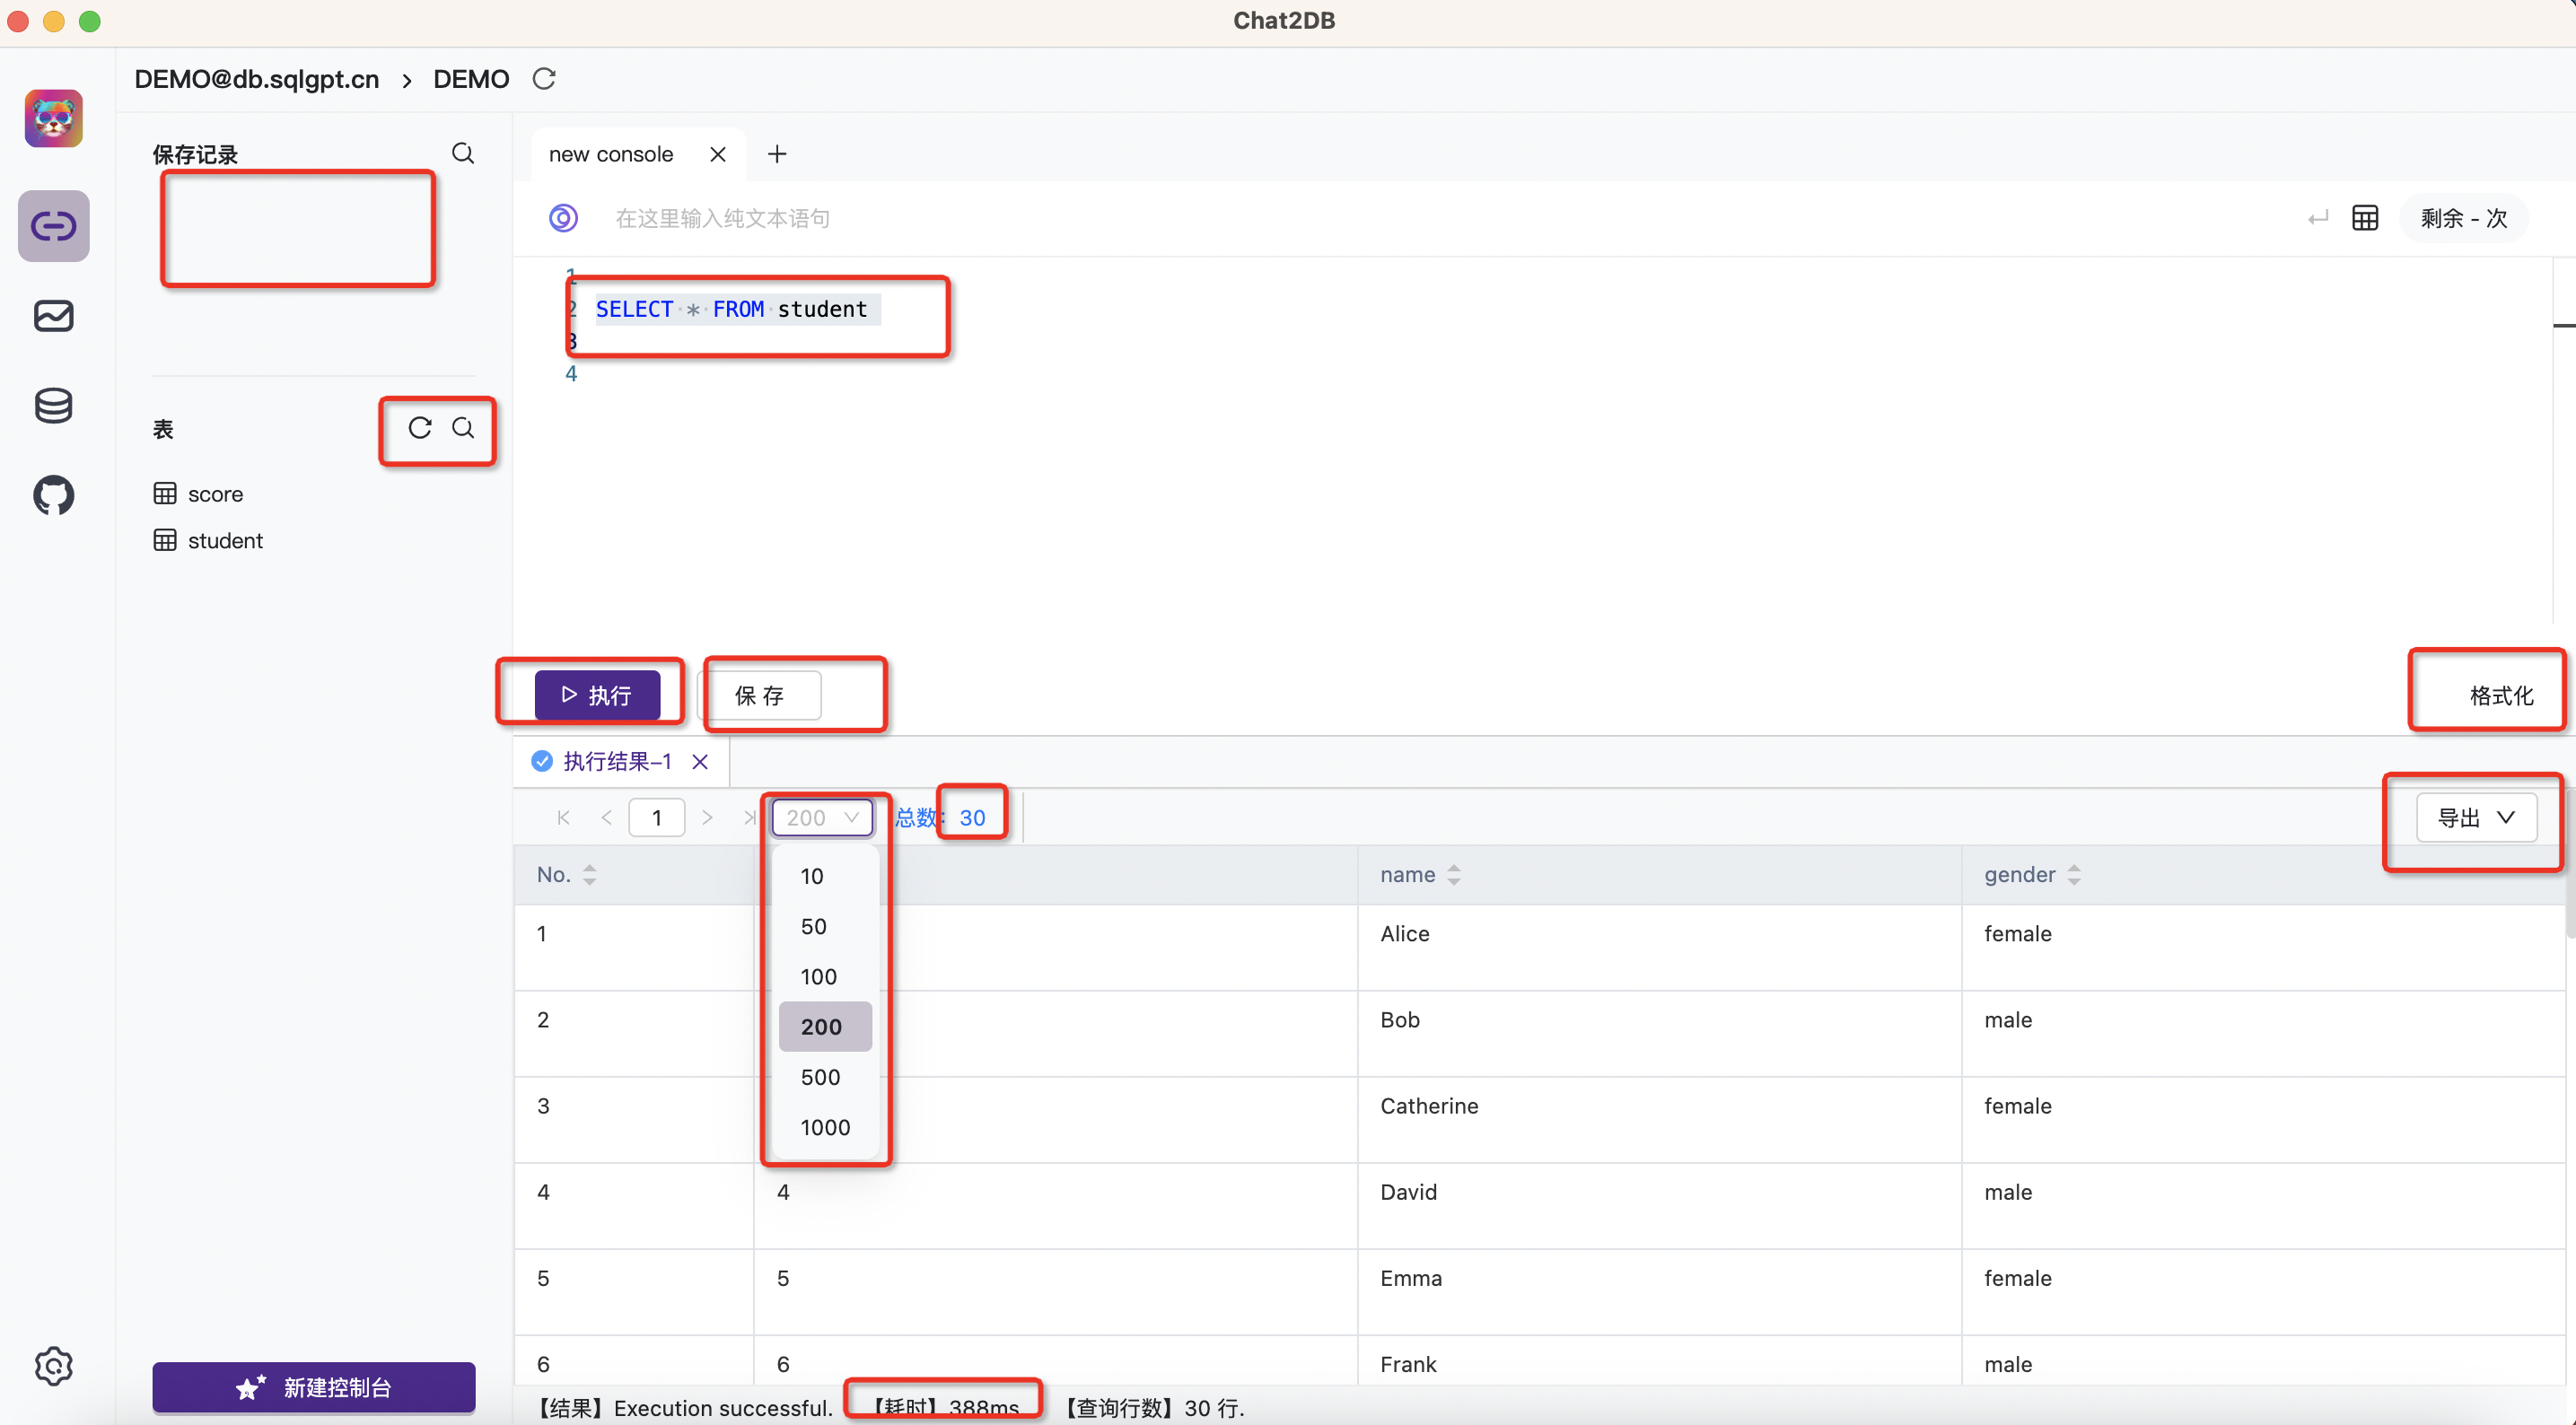Click the 执行 execute button
Image resolution: width=2576 pixels, height=1425 pixels.
click(597, 695)
